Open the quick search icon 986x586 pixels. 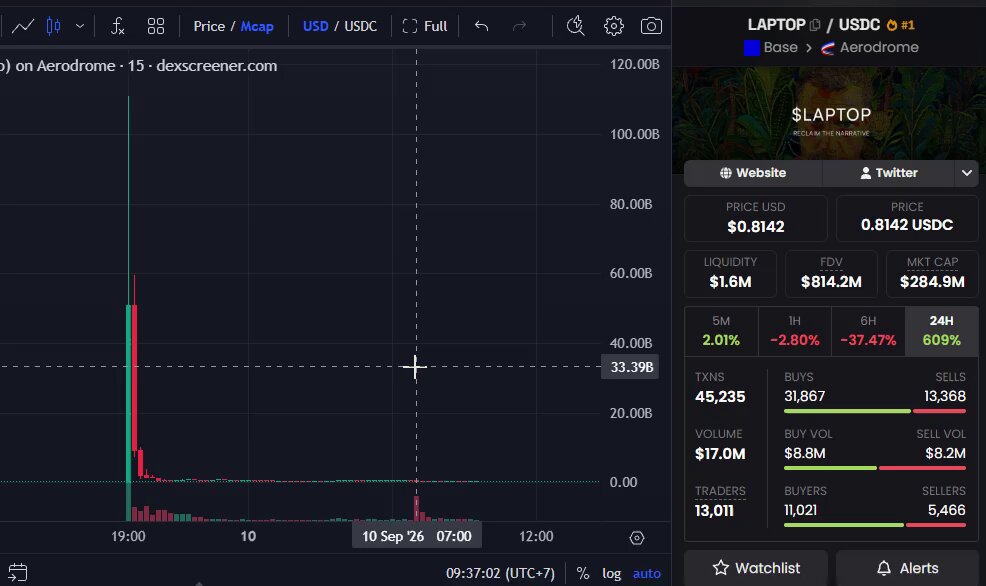pyautogui.click(x=575, y=26)
